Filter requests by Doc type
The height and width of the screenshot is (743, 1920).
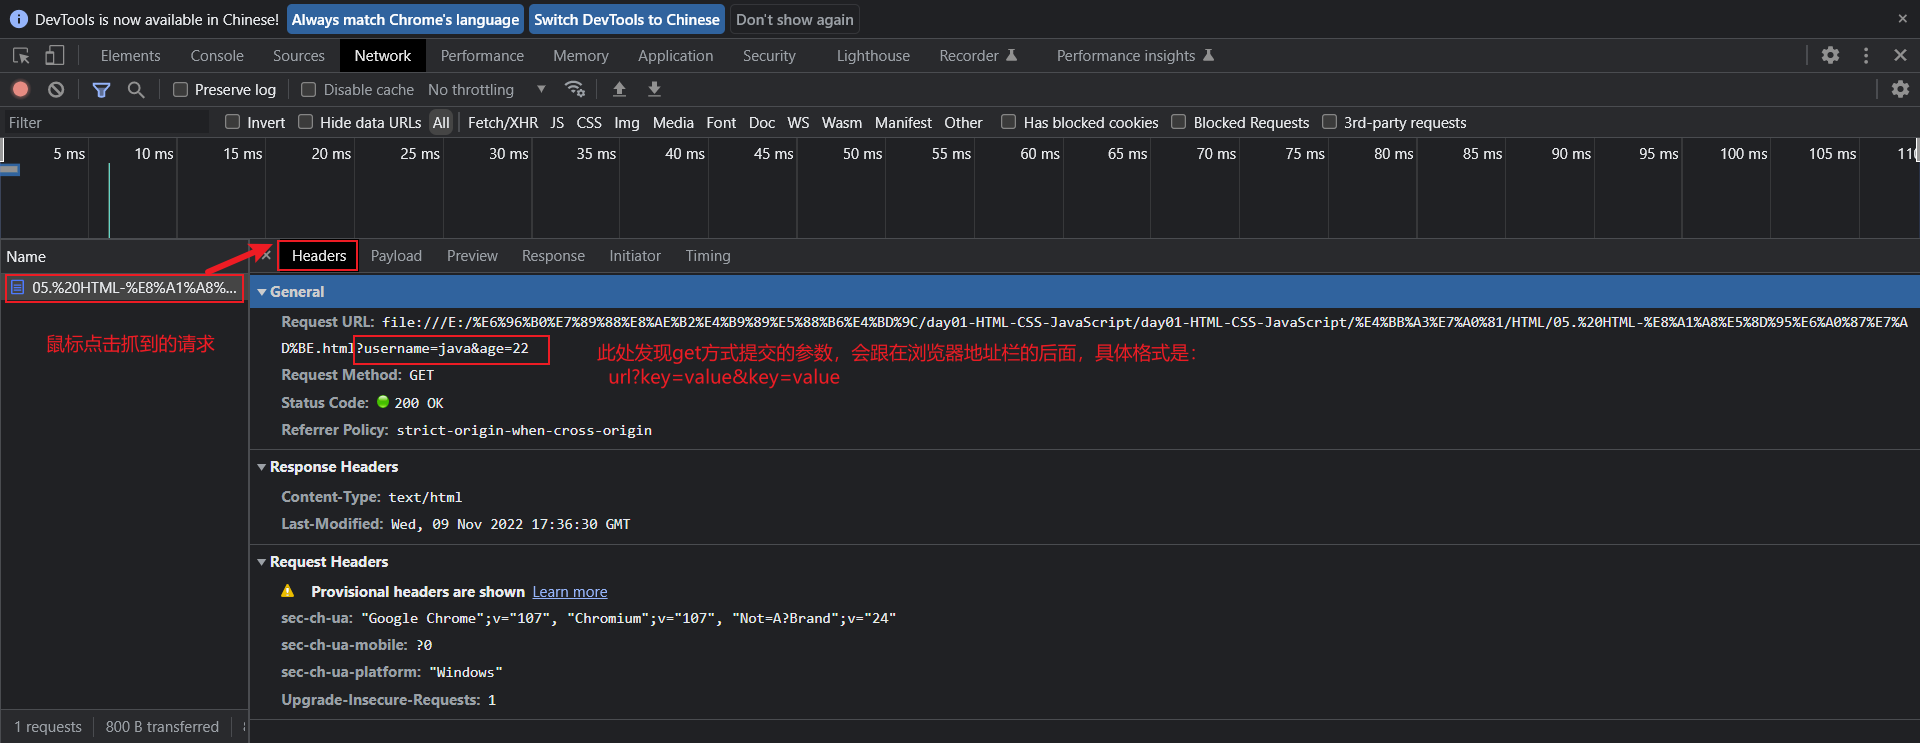762,122
